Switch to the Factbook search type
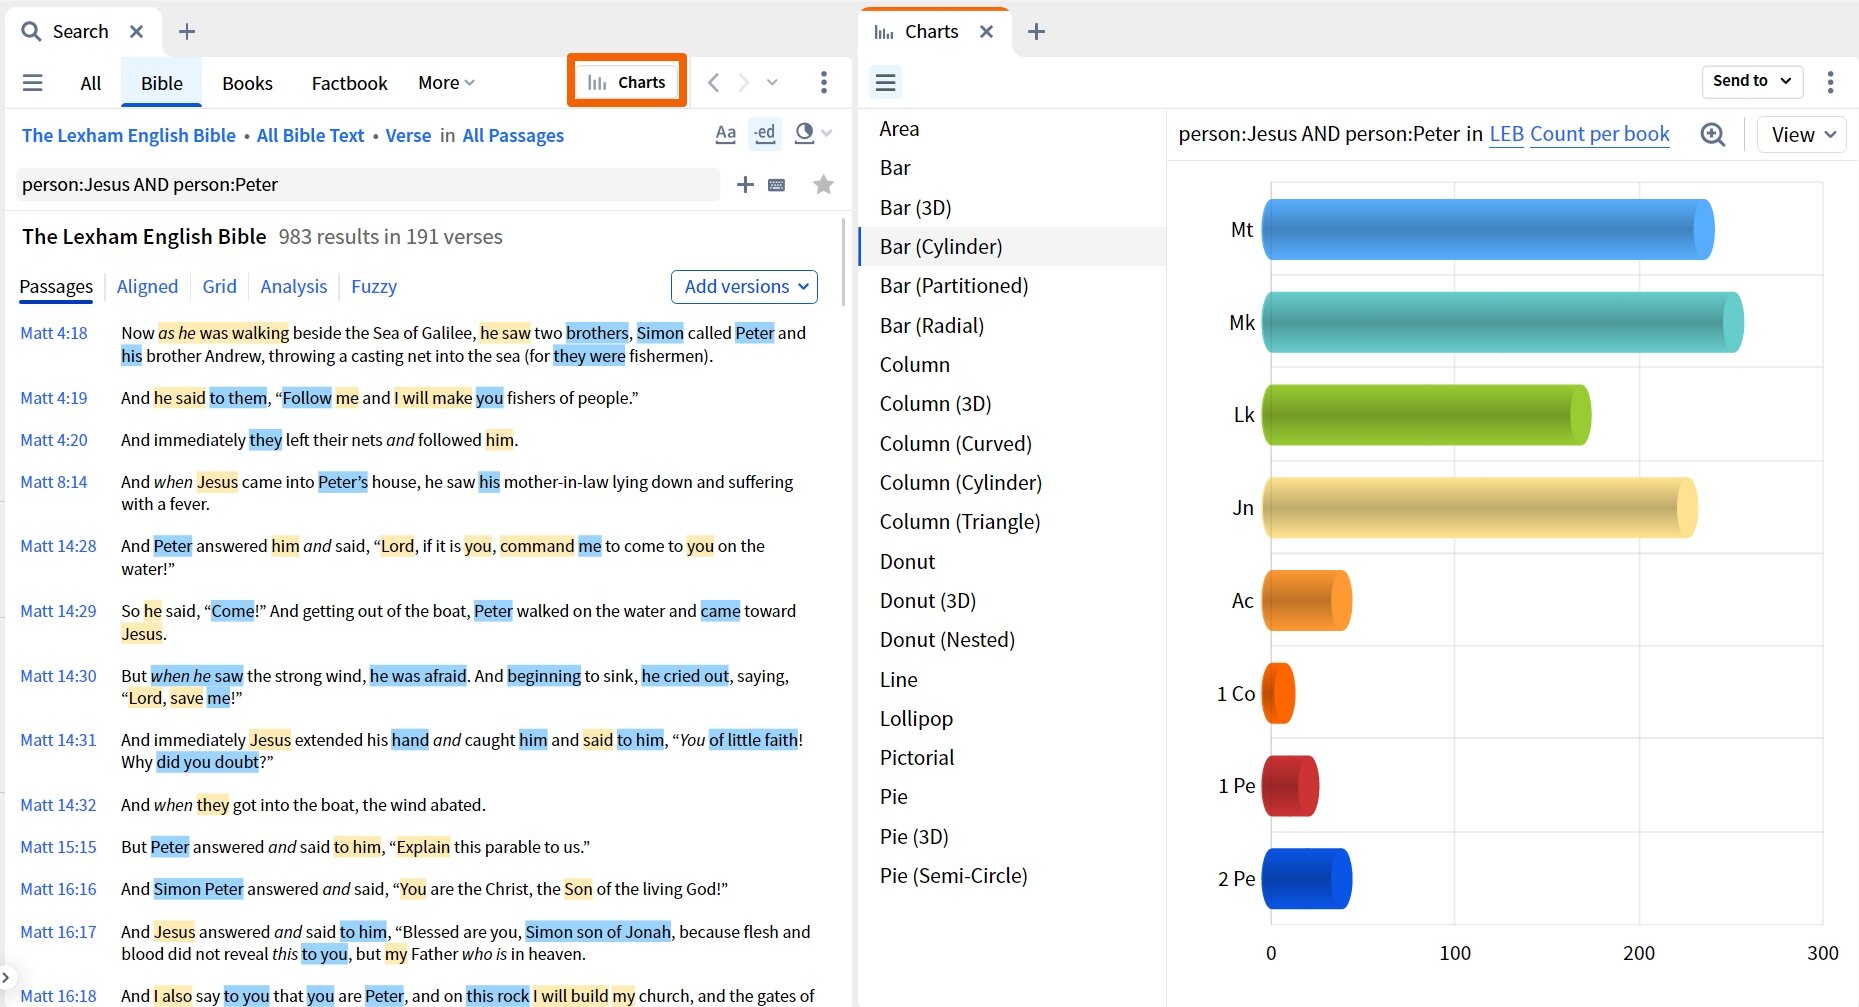 pyautogui.click(x=349, y=83)
